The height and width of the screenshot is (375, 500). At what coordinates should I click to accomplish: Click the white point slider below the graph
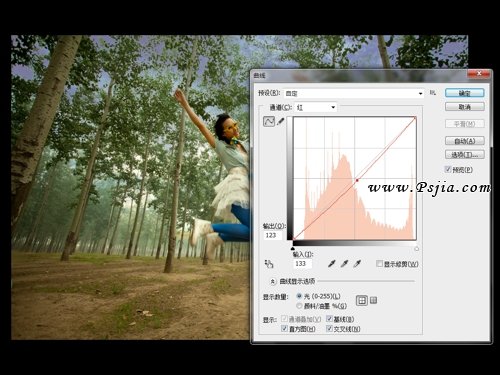[416, 249]
